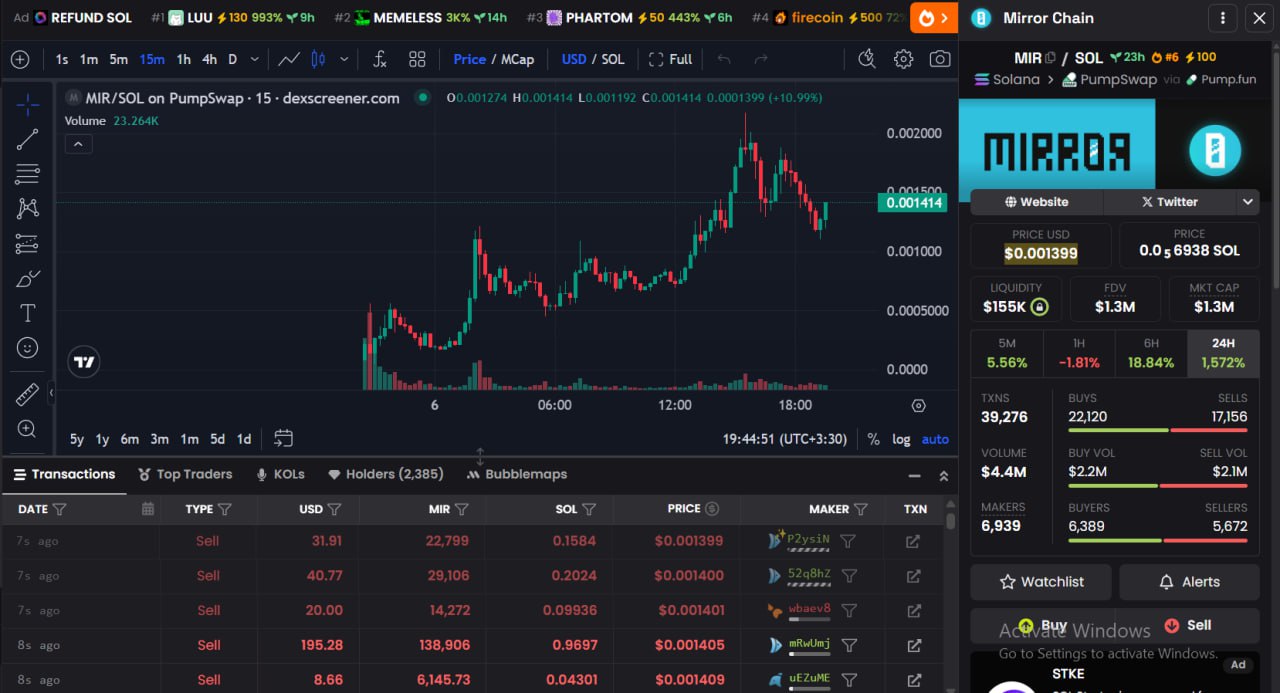The image size is (1280, 693).
Task: Open the transaction link for the P2ysiN row
Action: click(x=913, y=541)
